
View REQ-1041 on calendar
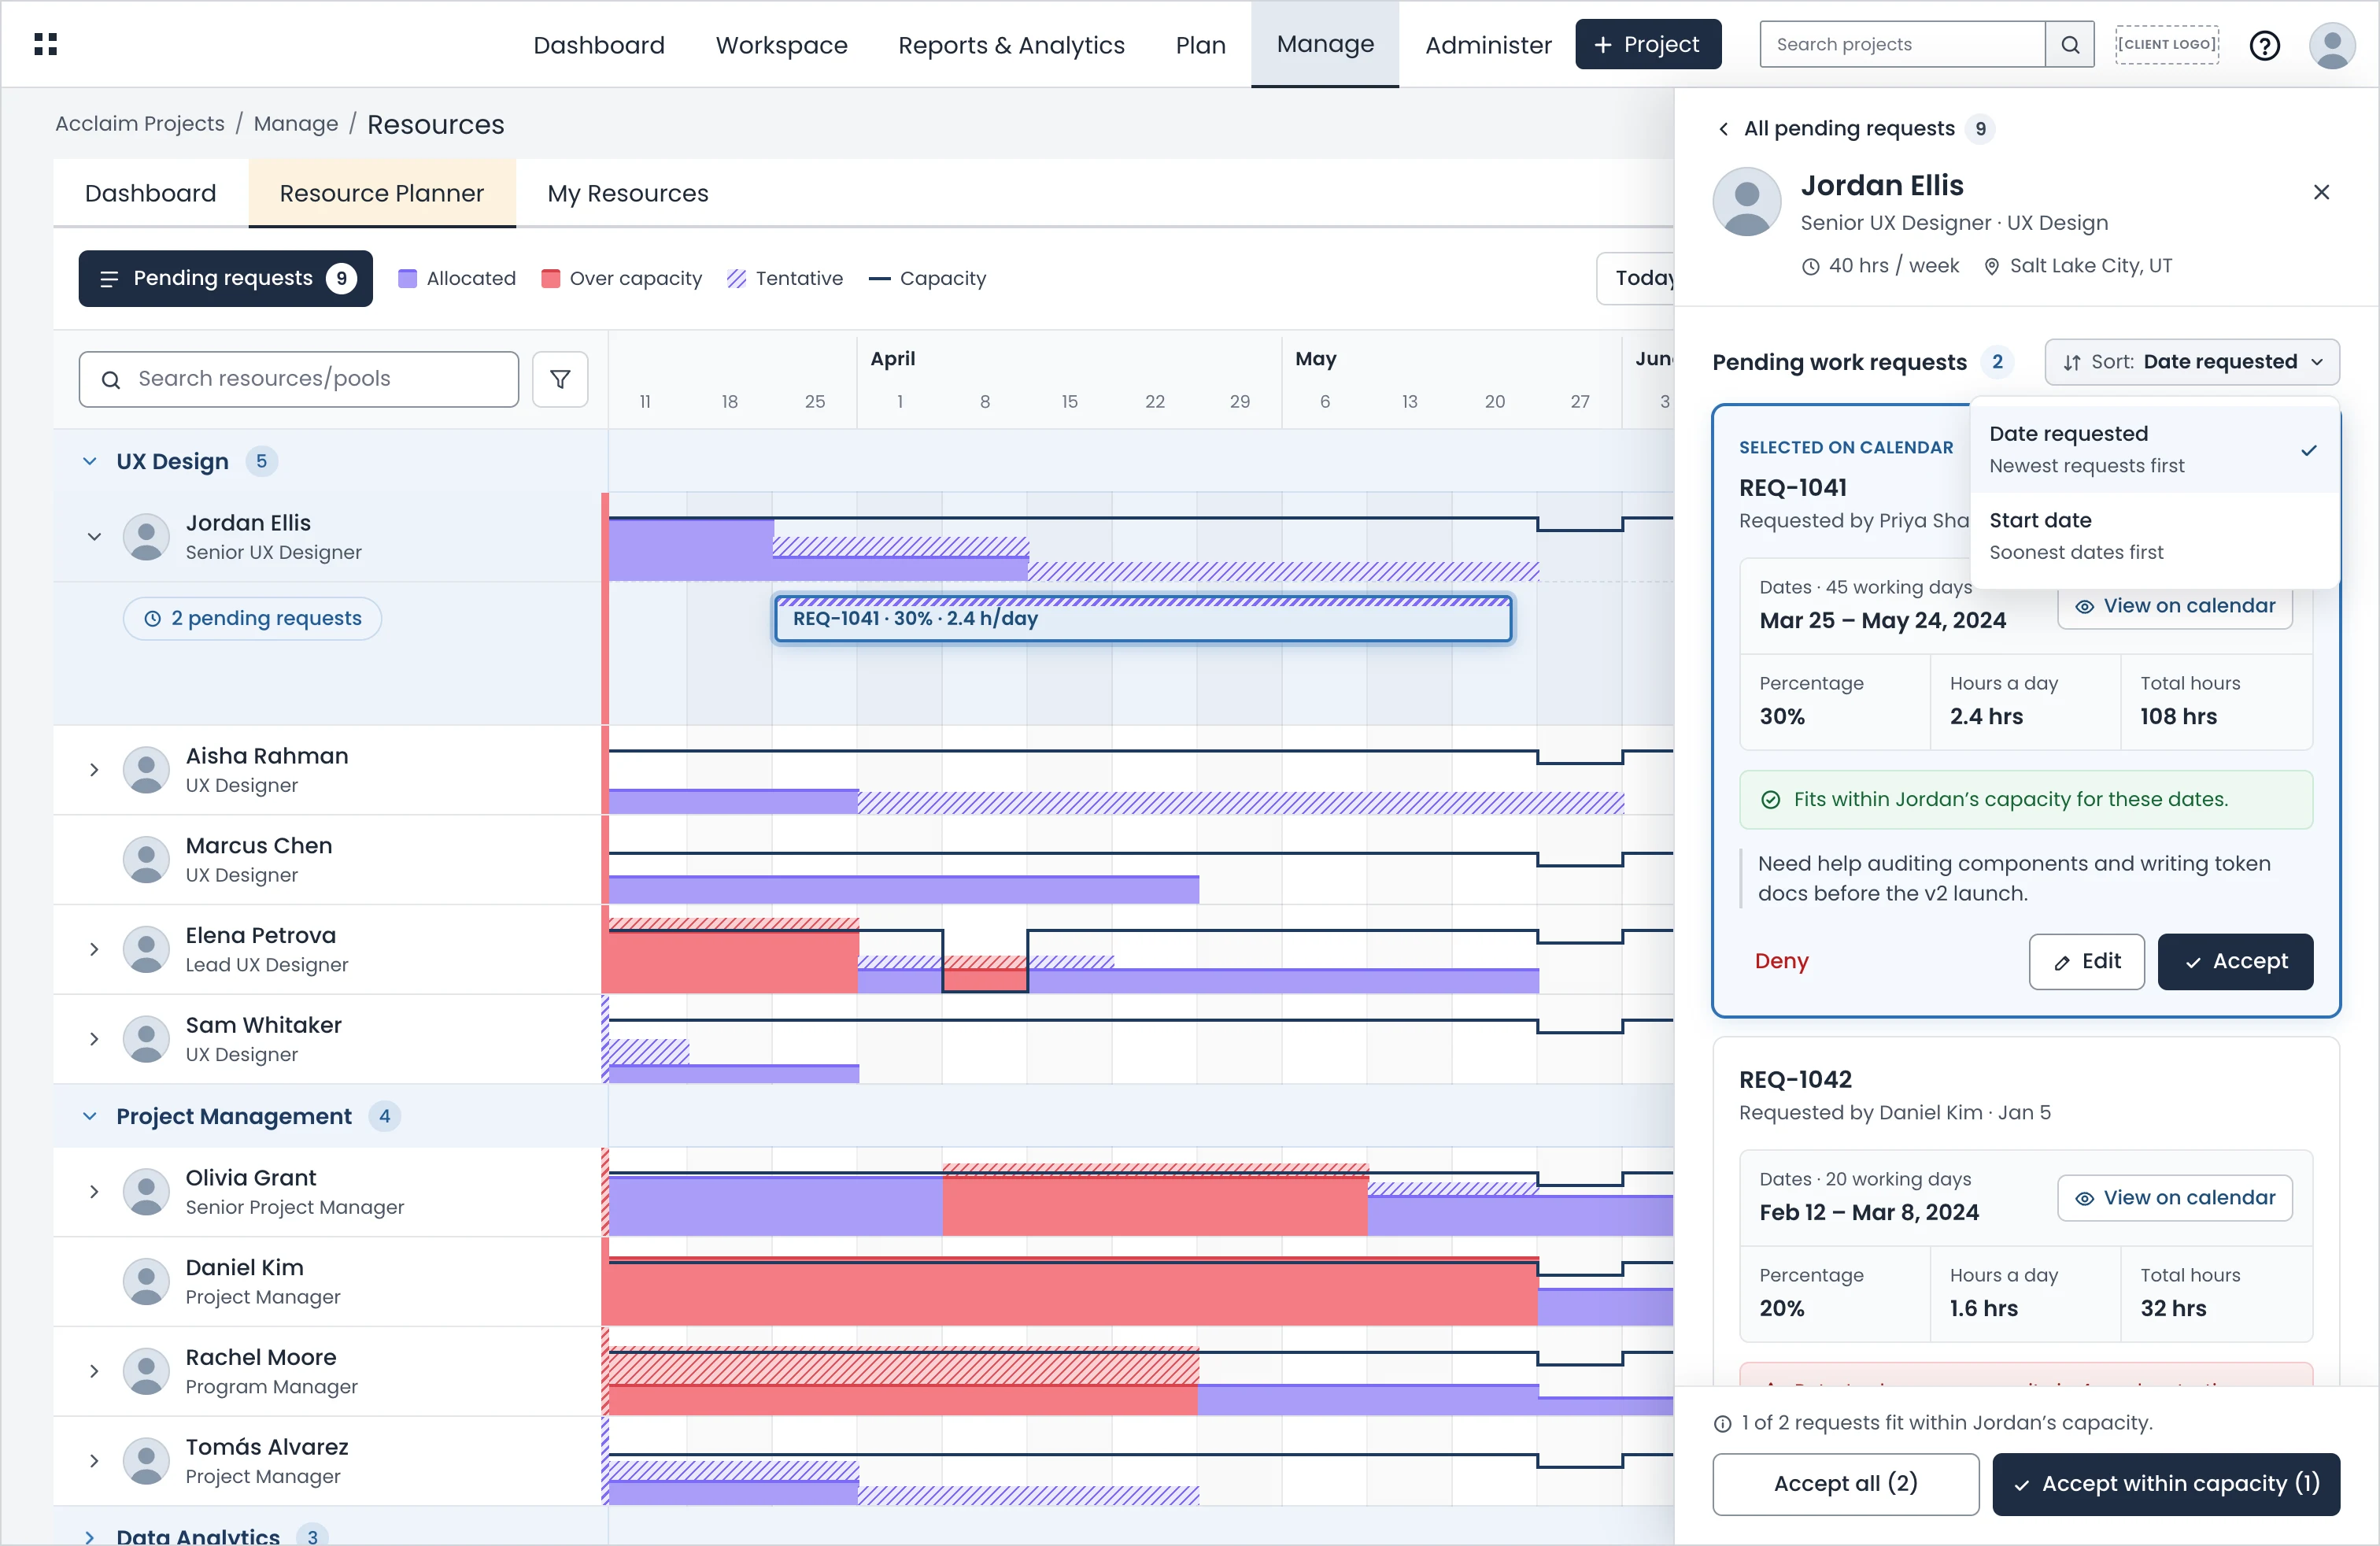pos(2175,606)
